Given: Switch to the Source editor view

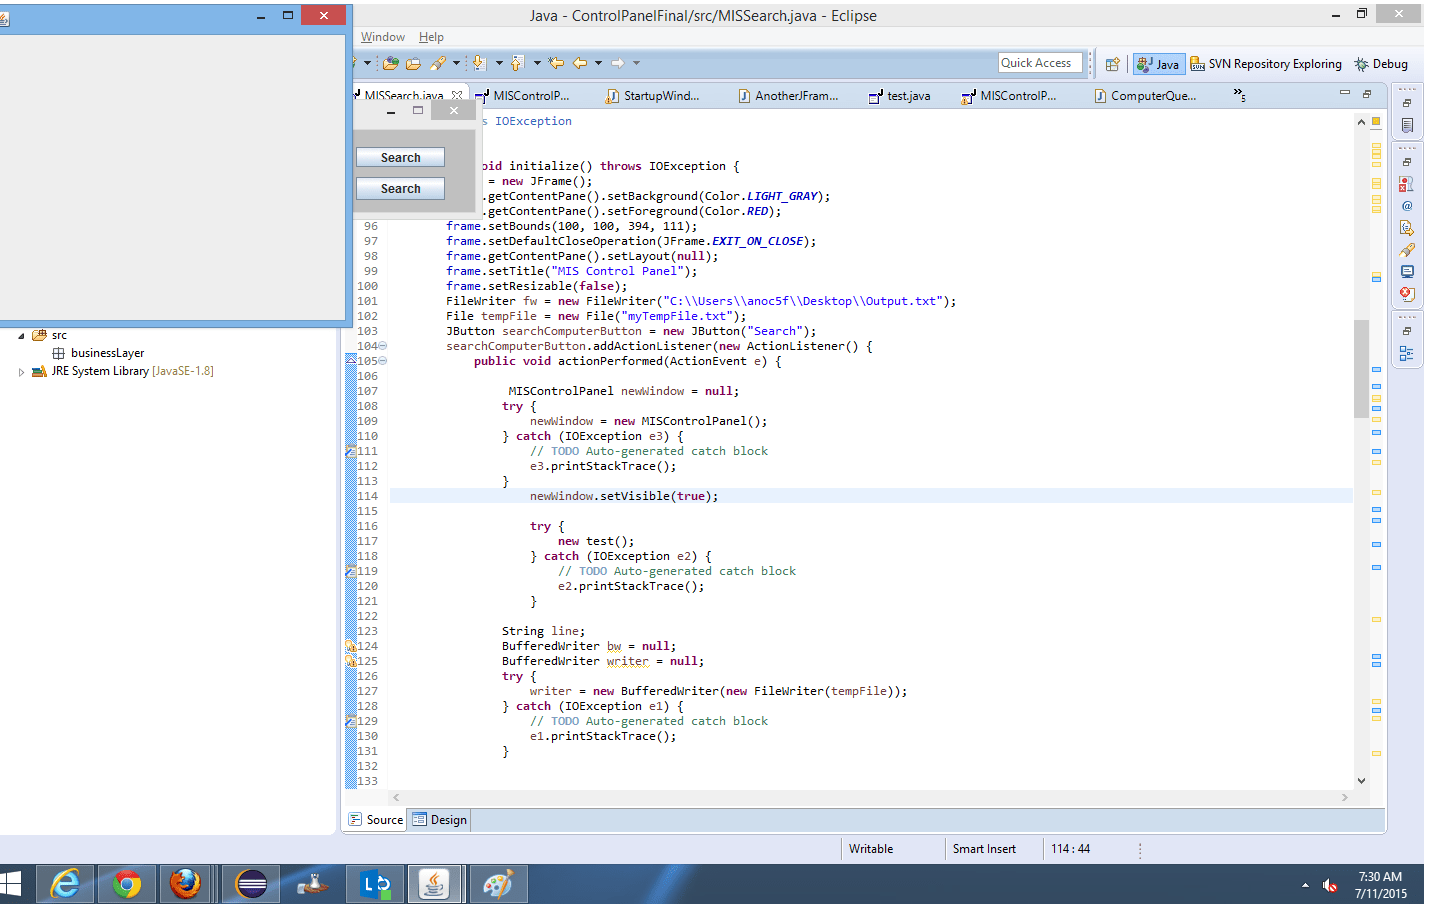Looking at the screenshot, I should 376,820.
